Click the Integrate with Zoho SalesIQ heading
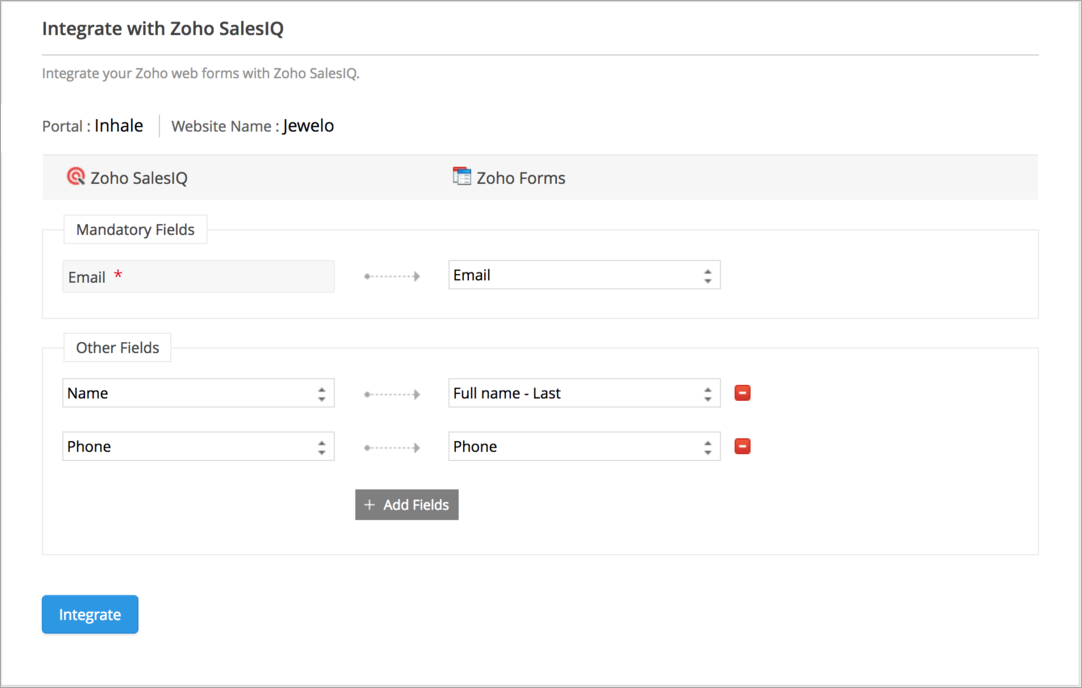1082x688 pixels. [163, 28]
